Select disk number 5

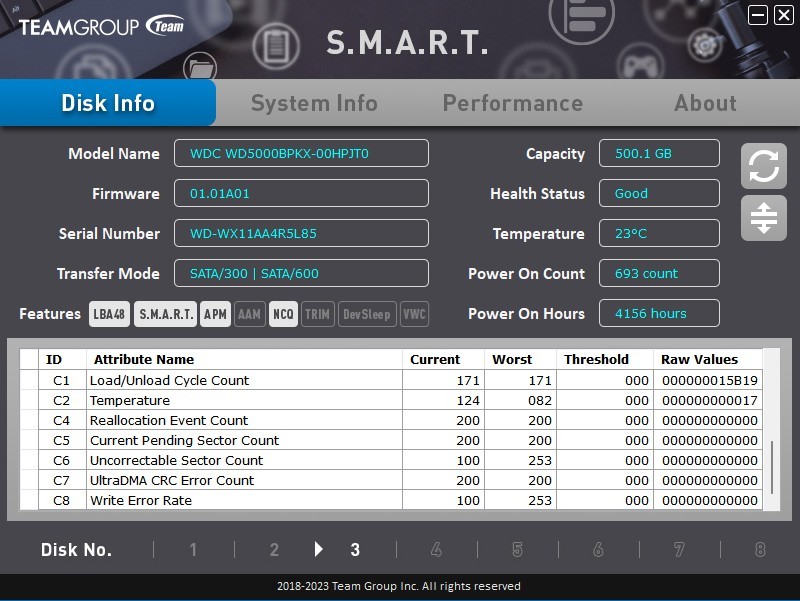pos(517,549)
